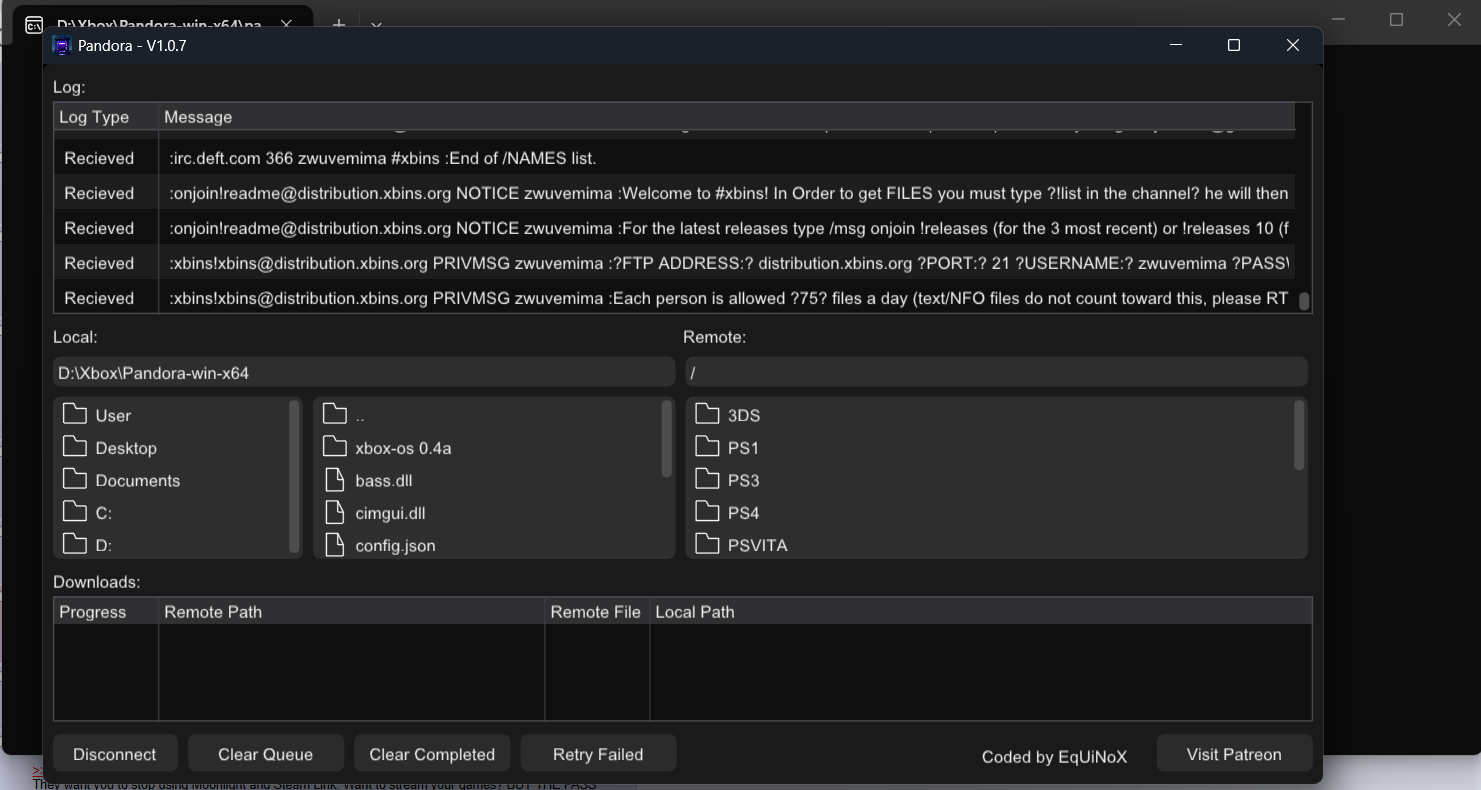Click the Disconnect button
The height and width of the screenshot is (790, 1481).
click(x=115, y=754)
